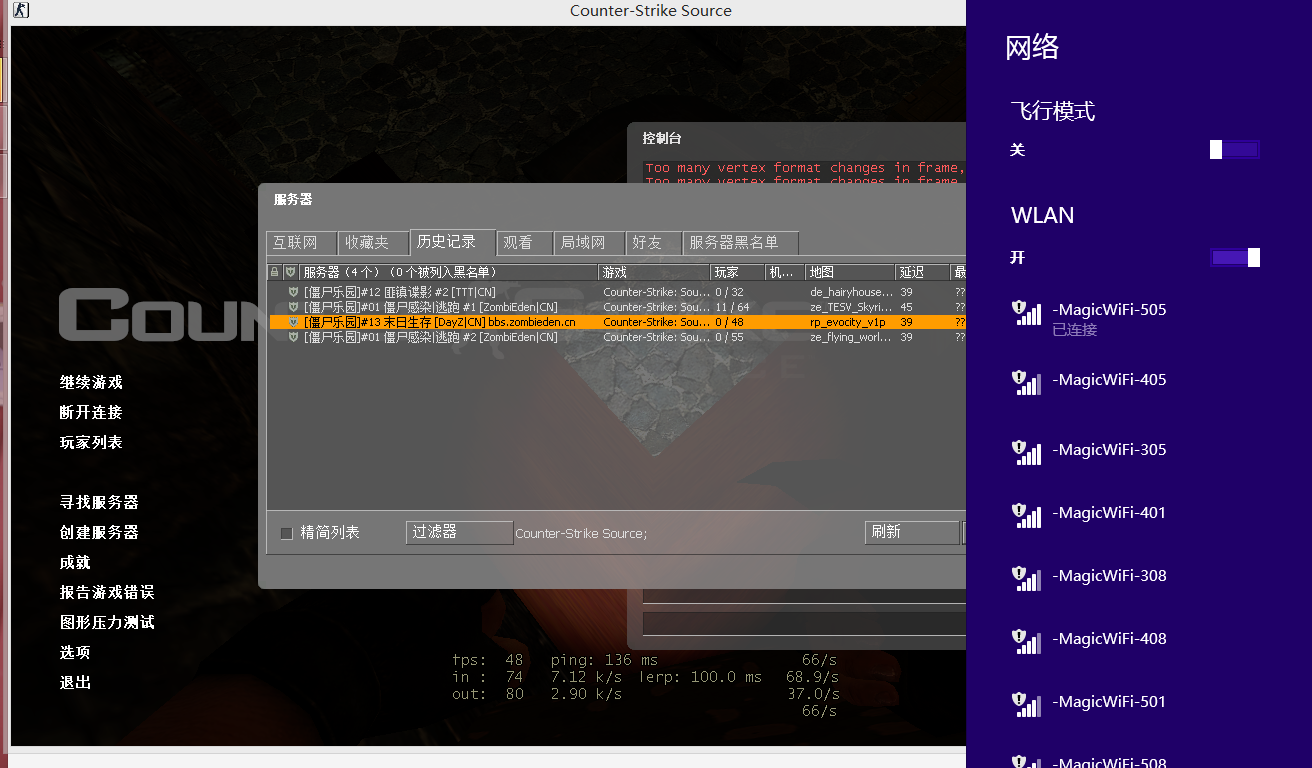Open 玩家列表 from the main menu
Screen dimensions: 1312x768
pyautogui.click(x=91, y=443)
